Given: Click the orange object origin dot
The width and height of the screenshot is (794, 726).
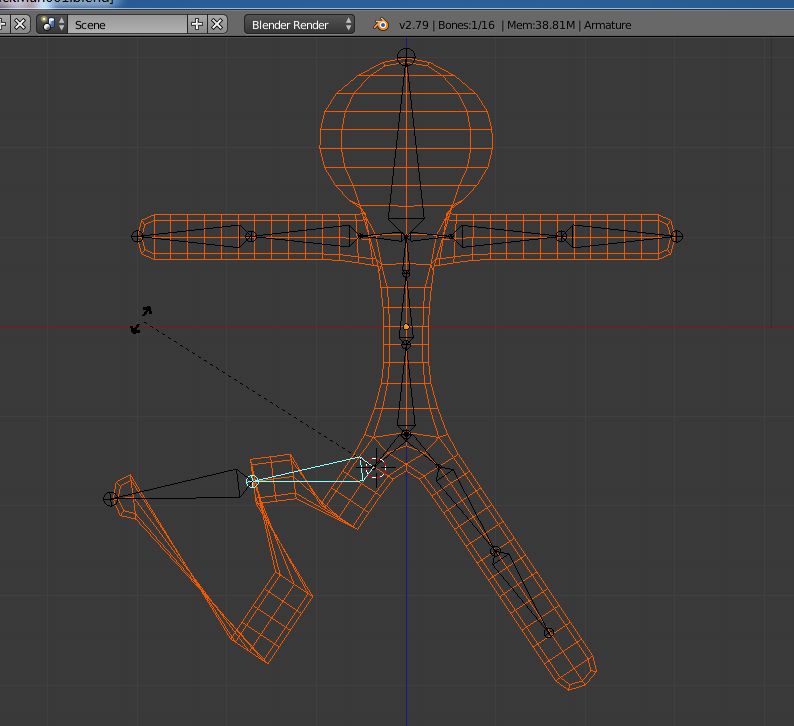Looking at the screenshot, I should (406, 327).
